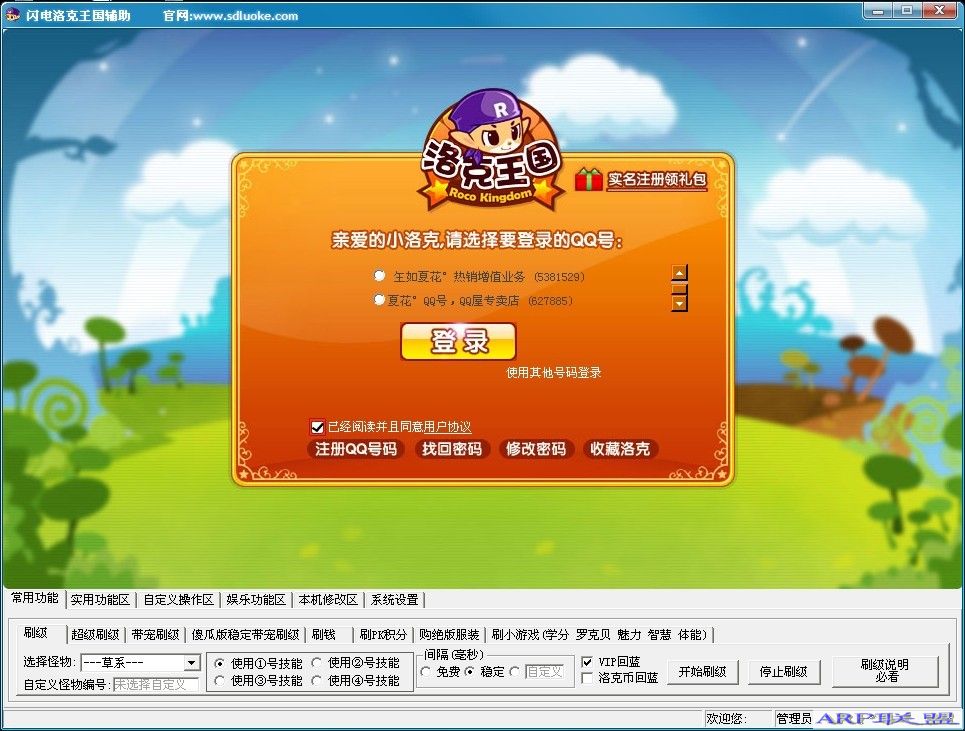The image size is (965, 731).
Task: Switch to 实用功能区 tab
Action: click(x=100, y=600)
